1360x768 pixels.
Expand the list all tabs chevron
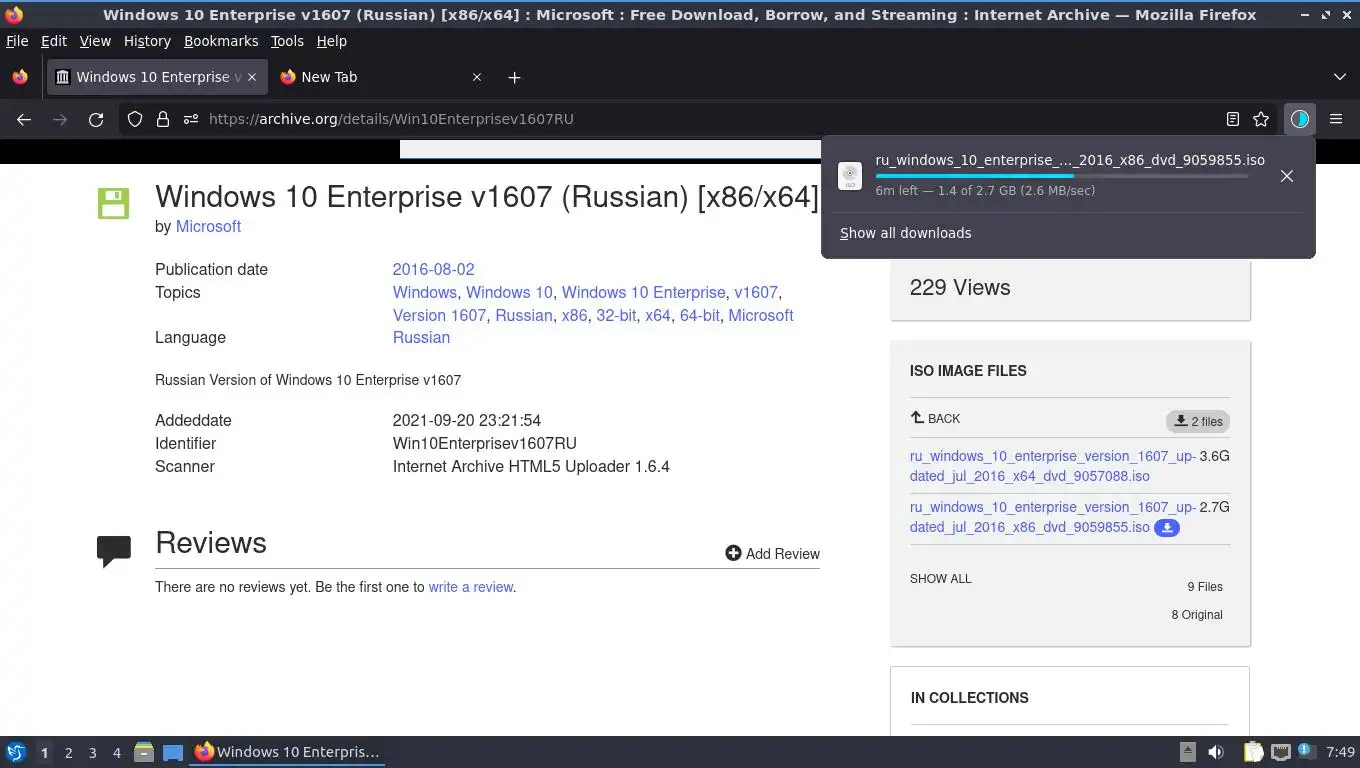tap(1340, 77)
